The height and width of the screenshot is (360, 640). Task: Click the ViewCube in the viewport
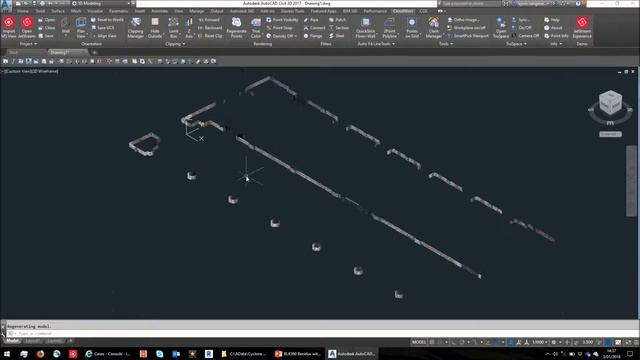(610, 103)
